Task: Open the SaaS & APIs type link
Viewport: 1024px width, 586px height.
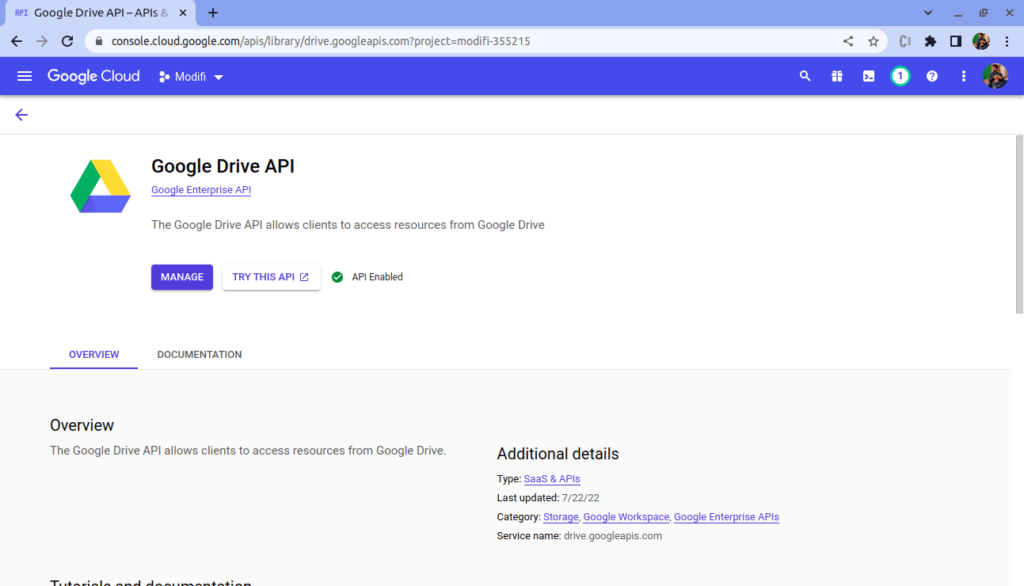Action: [x=552, y=479]
